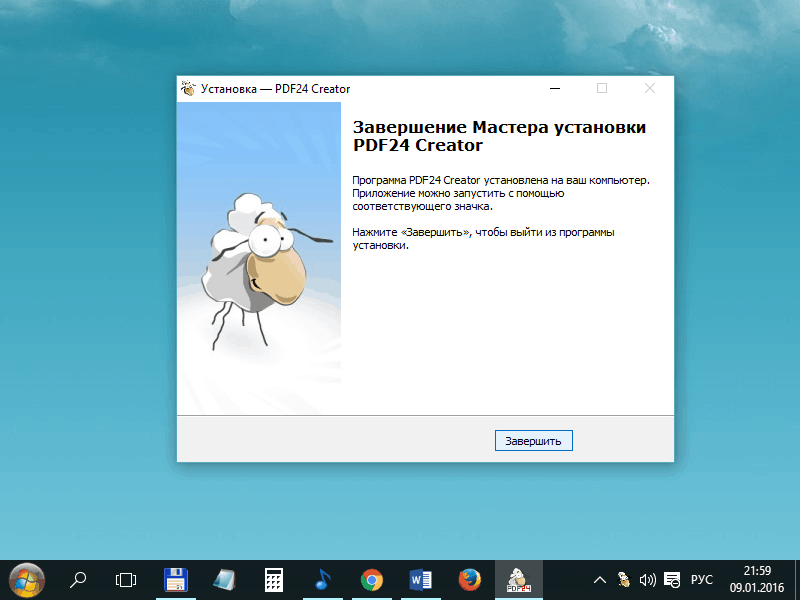The height and width of the screenshot is (600, 800).
Task: Open taskbar search magnifier
Action: [78, 580]
